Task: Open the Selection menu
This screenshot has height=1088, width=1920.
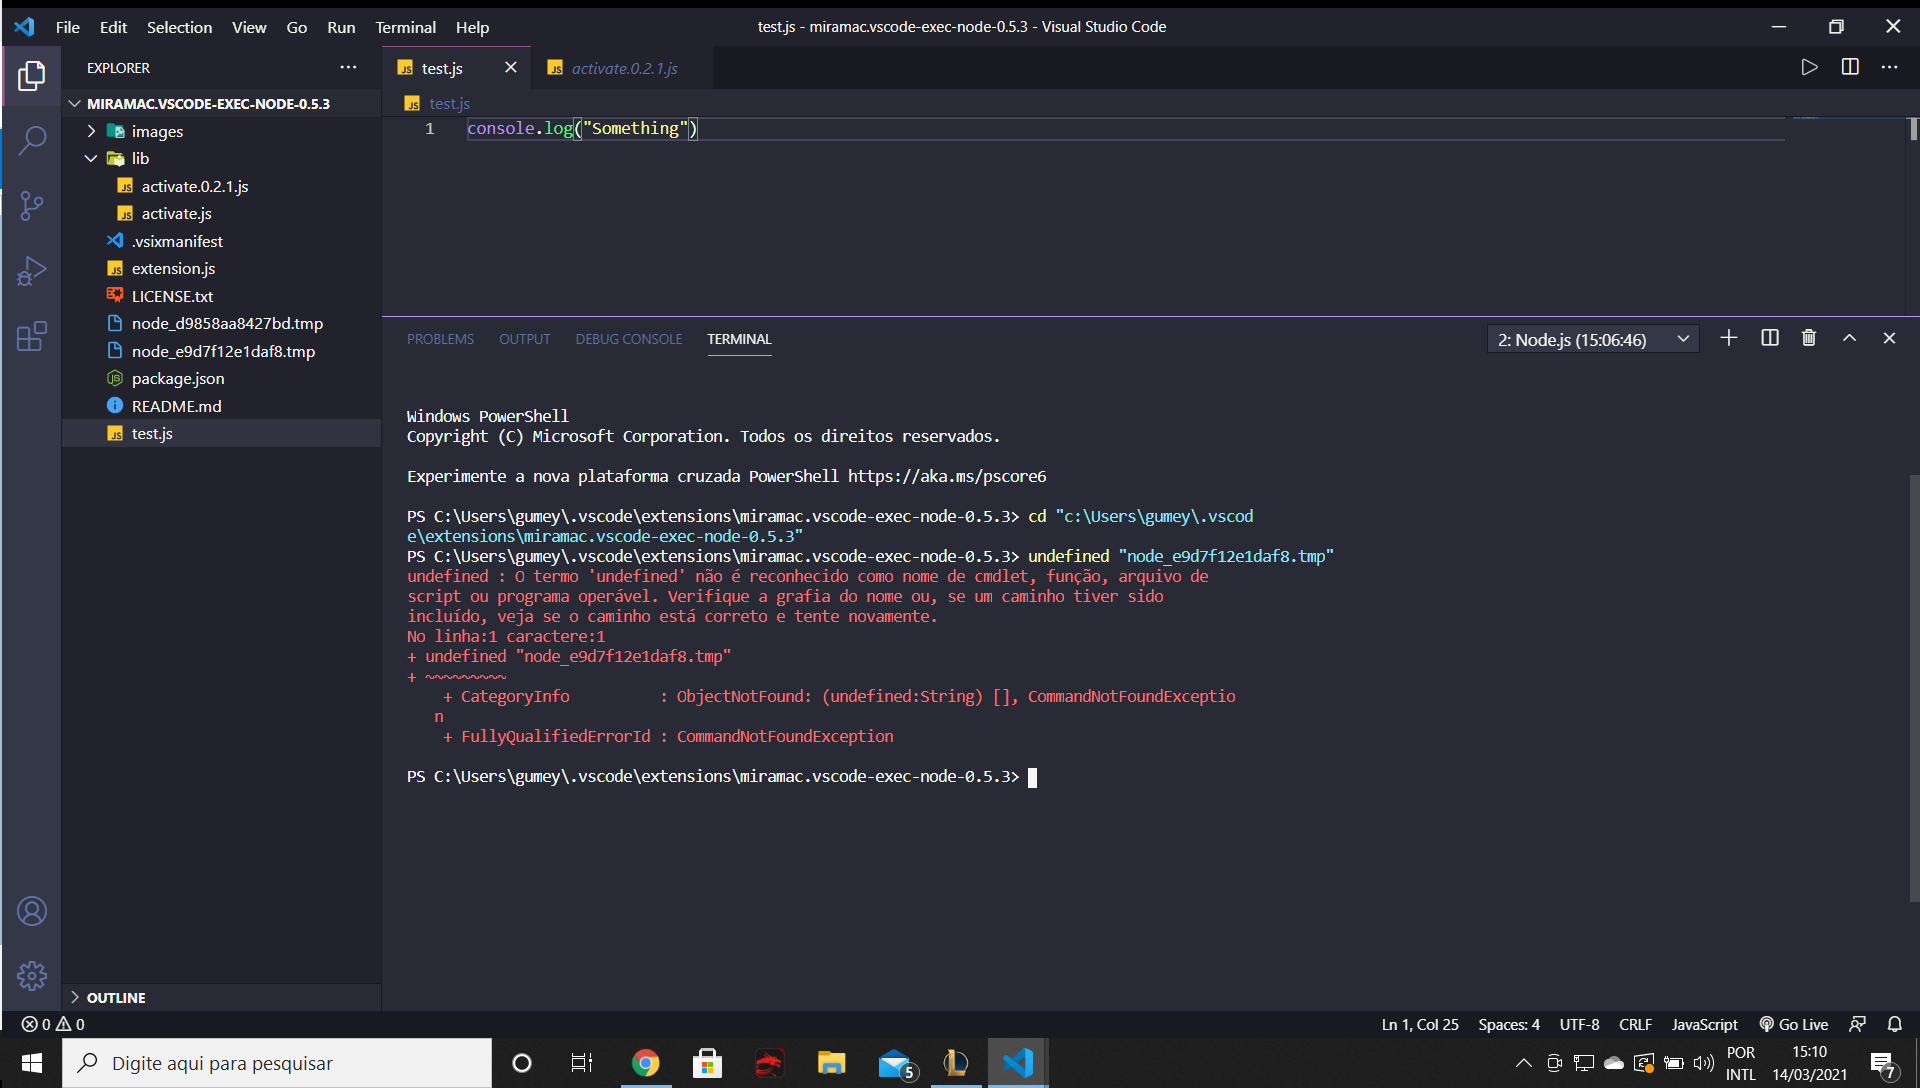Action: (x=179, y=27)
